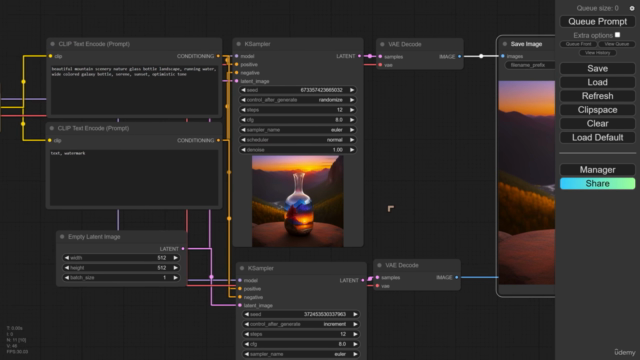Image resolution: width=640 pixels, height=360 pixels.
Task: Open the Manager
Action: click(598, 170)
